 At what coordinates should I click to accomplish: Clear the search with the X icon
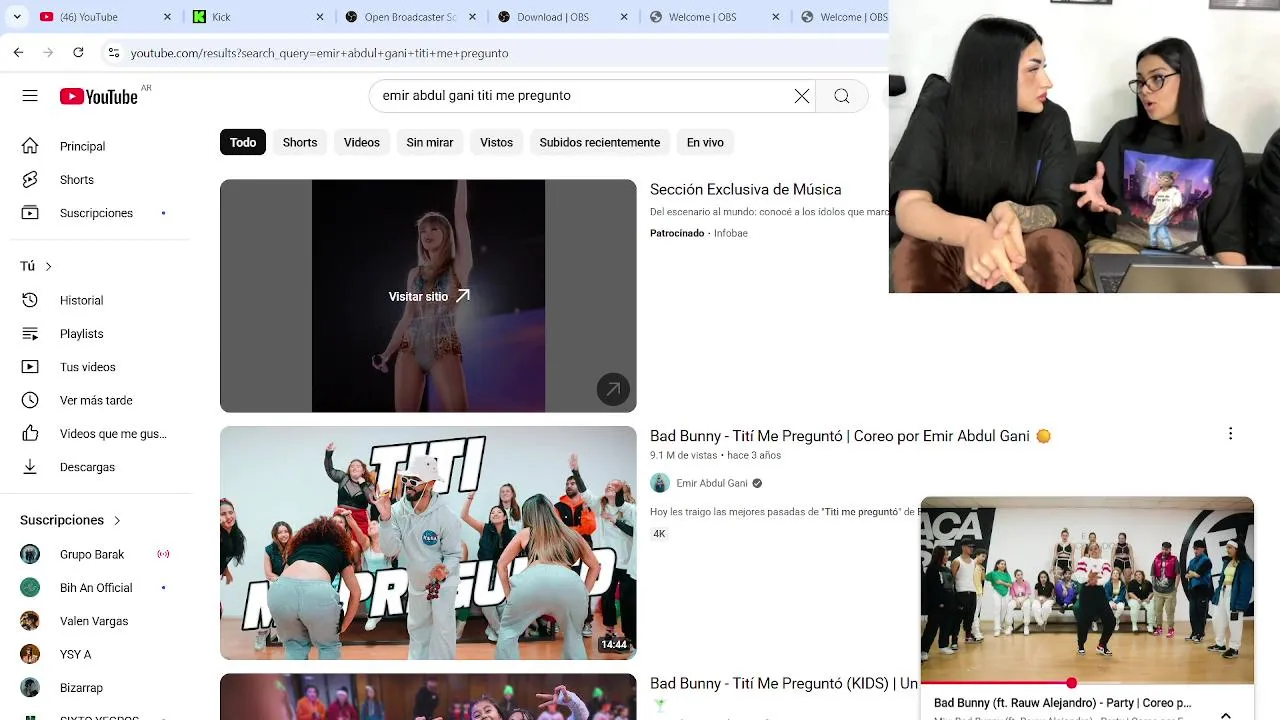(x=802, y=96)
